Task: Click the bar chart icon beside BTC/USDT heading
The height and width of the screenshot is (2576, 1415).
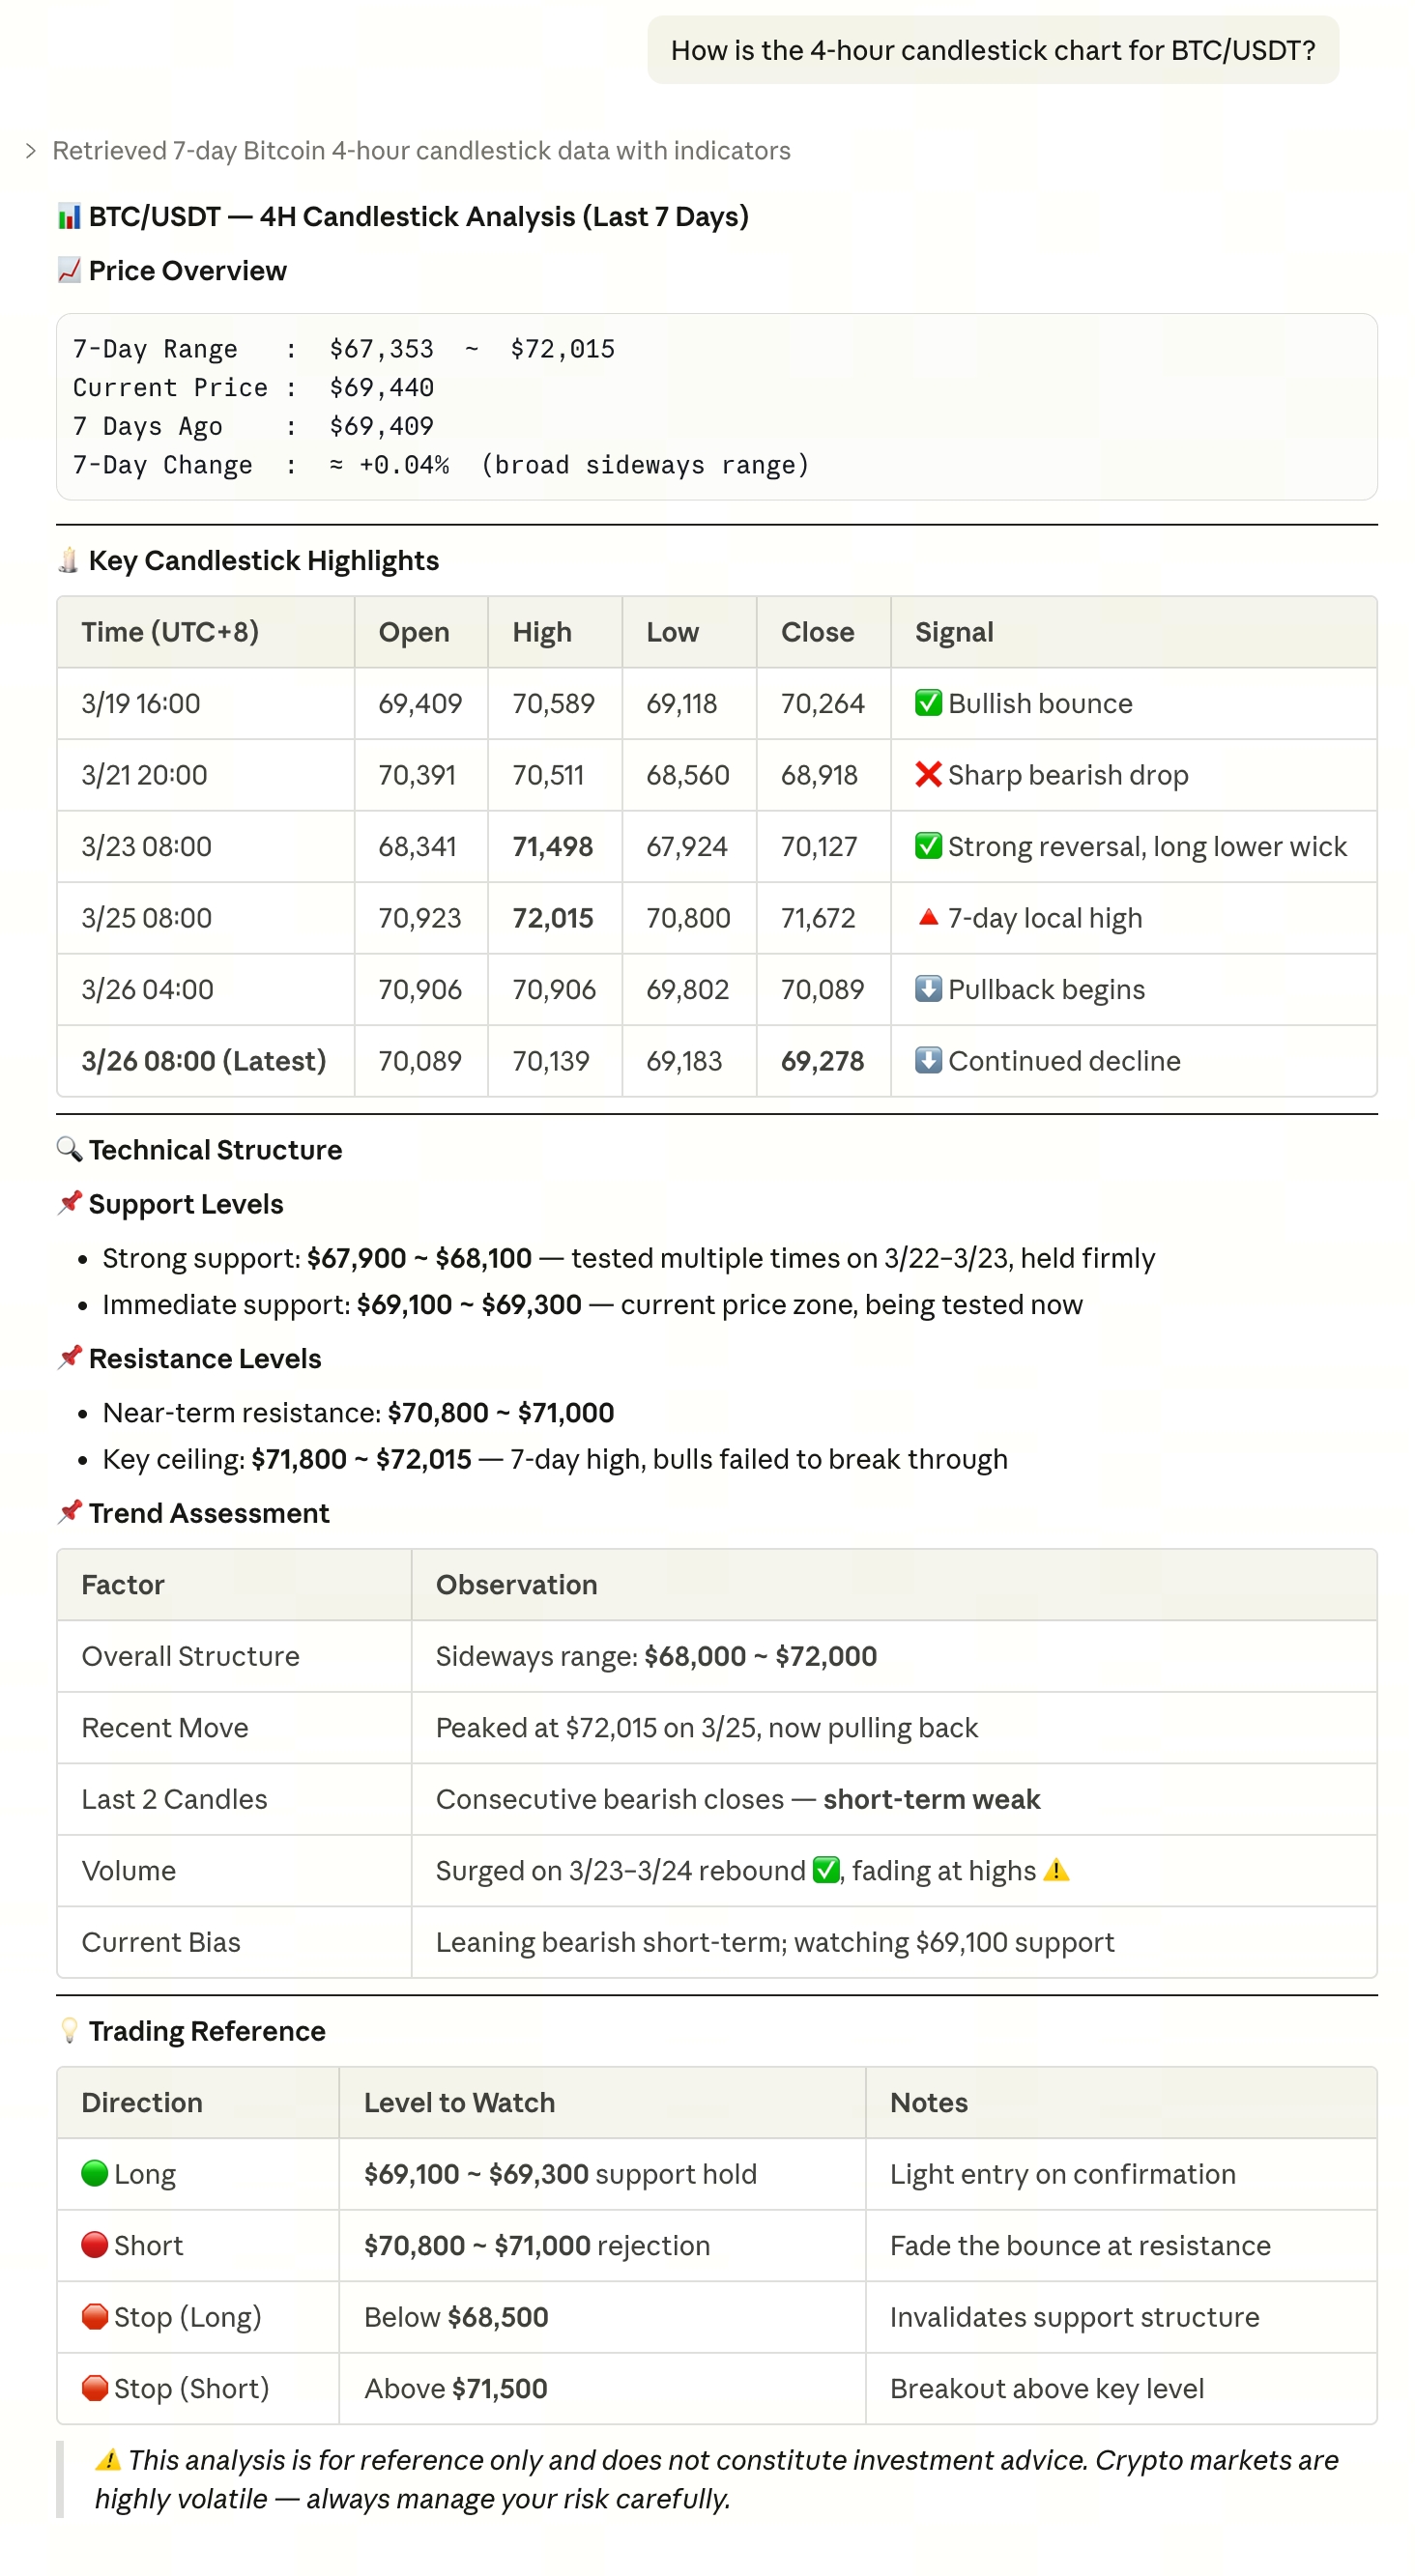Action: (x=69, y=217)
